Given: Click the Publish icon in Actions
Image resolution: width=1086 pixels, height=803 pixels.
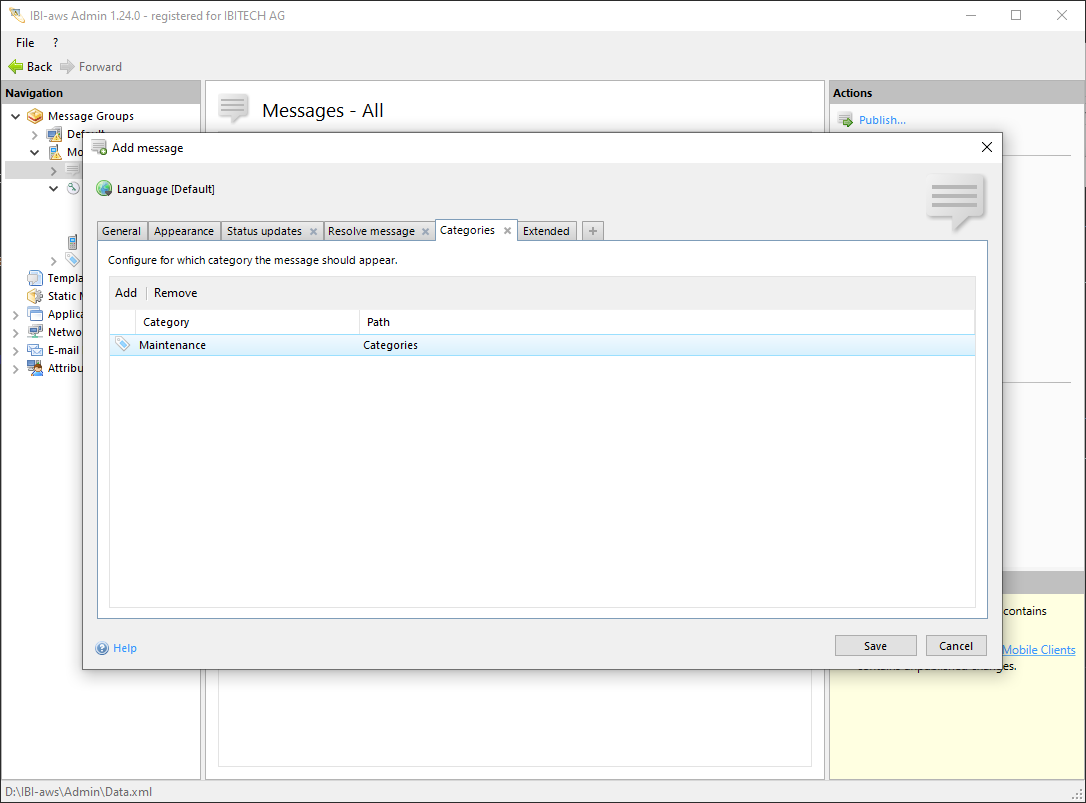Looking at the screenshot, I should [x=845, y=120].
